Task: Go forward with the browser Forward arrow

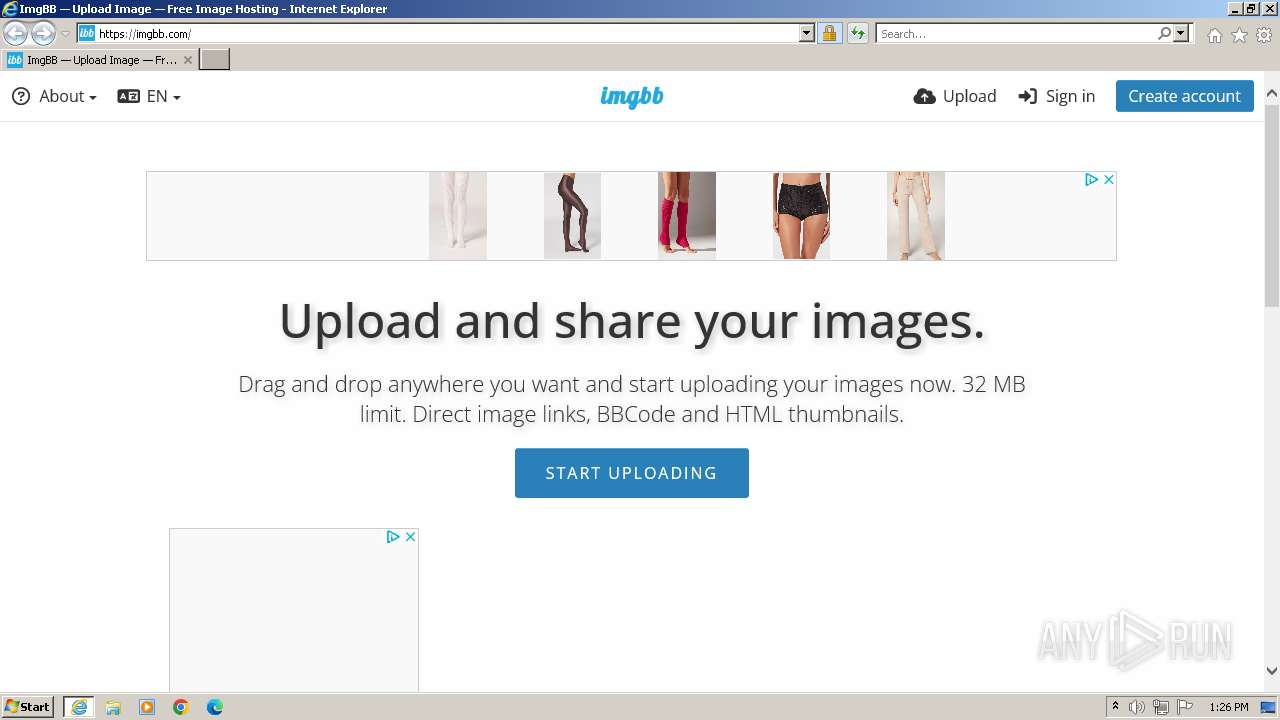Action: coord(43,33)
